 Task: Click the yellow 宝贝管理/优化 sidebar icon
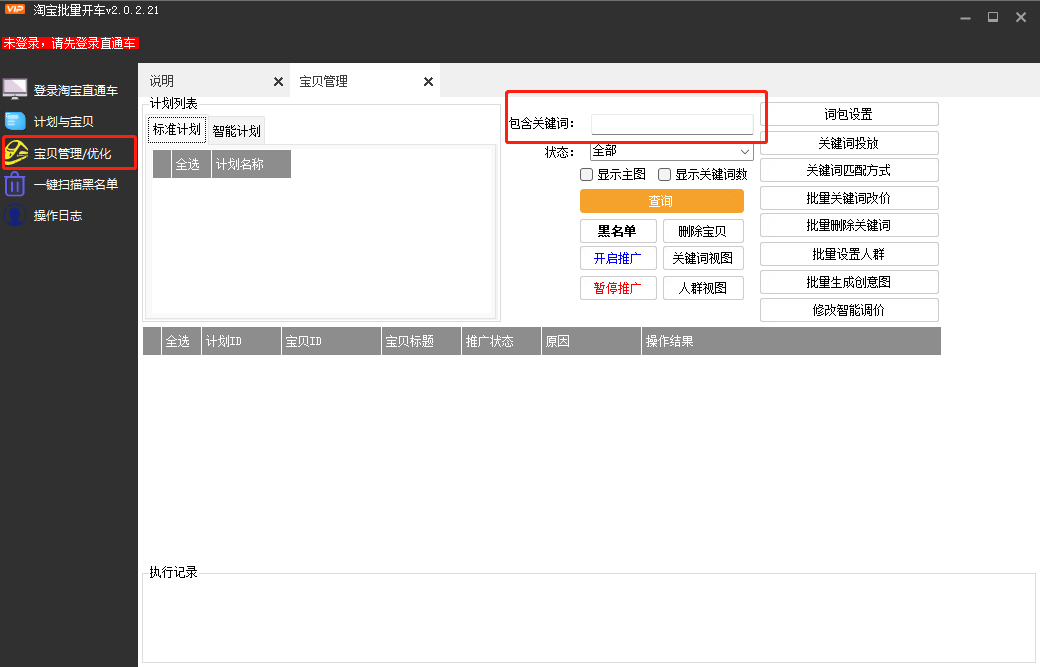tap(16, 152)
